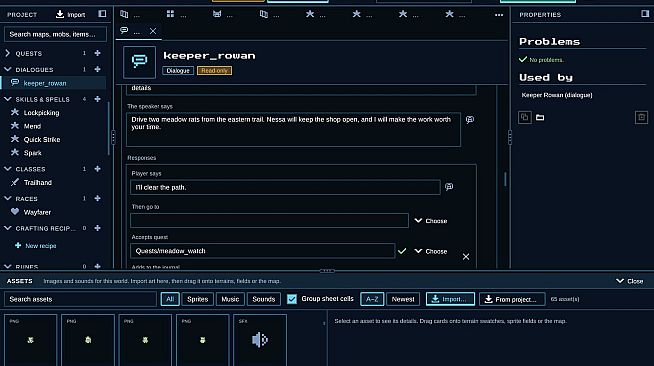The height and width of the screenshot is (366, 654).
Task: Collapse the Properties panel icon
Action: (645, 14)
